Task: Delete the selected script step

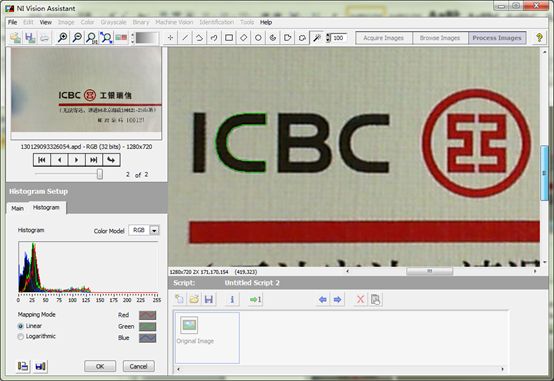Action: (x=360, y=299)
